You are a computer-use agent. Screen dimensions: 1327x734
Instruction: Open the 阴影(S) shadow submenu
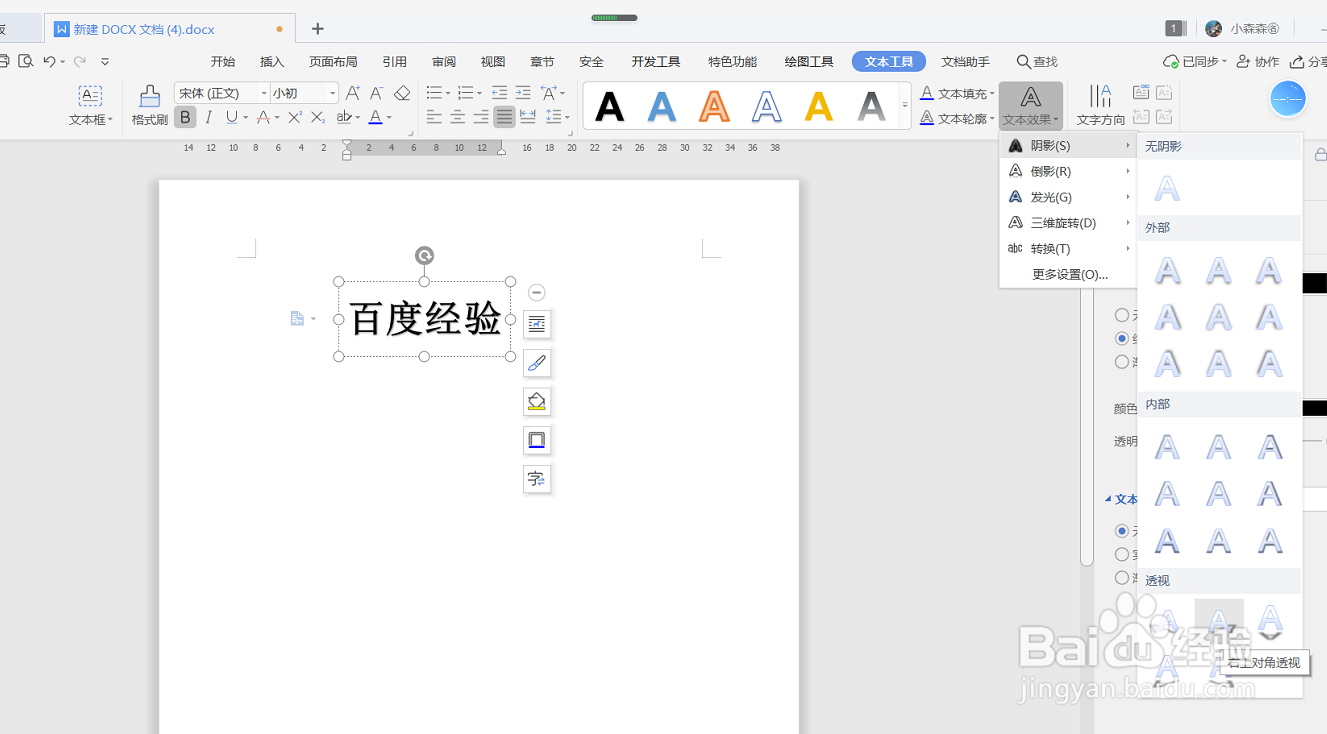(1068, 146)
